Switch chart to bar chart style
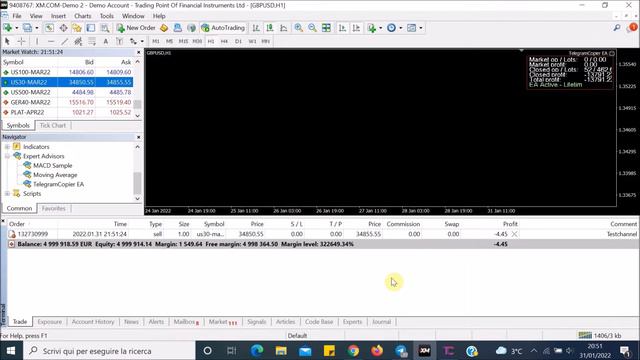This screenshot has width=640, height=360. tap(256, 28)
